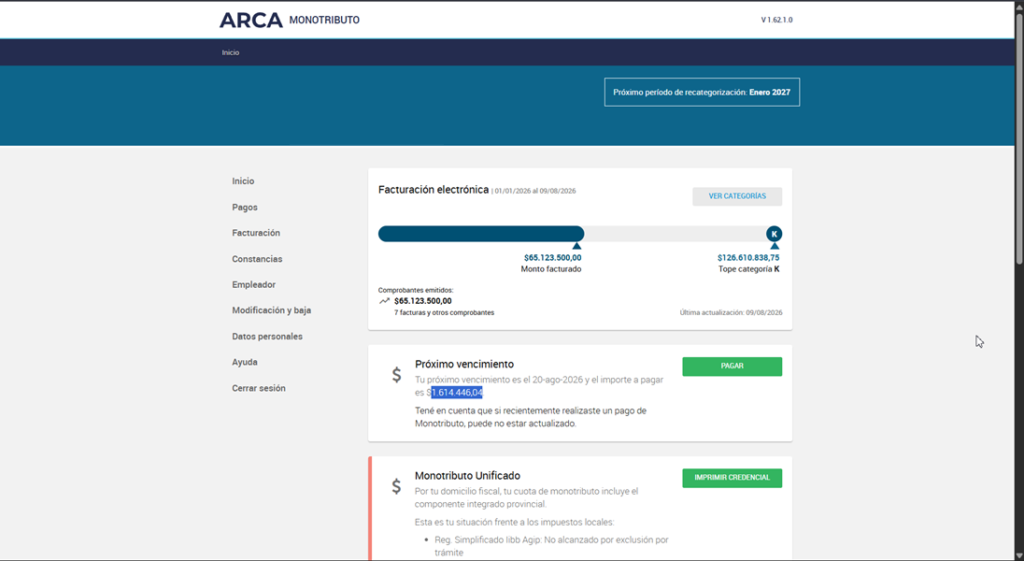Click the highlighted amount 1.614.446,04

click(456, 393)
